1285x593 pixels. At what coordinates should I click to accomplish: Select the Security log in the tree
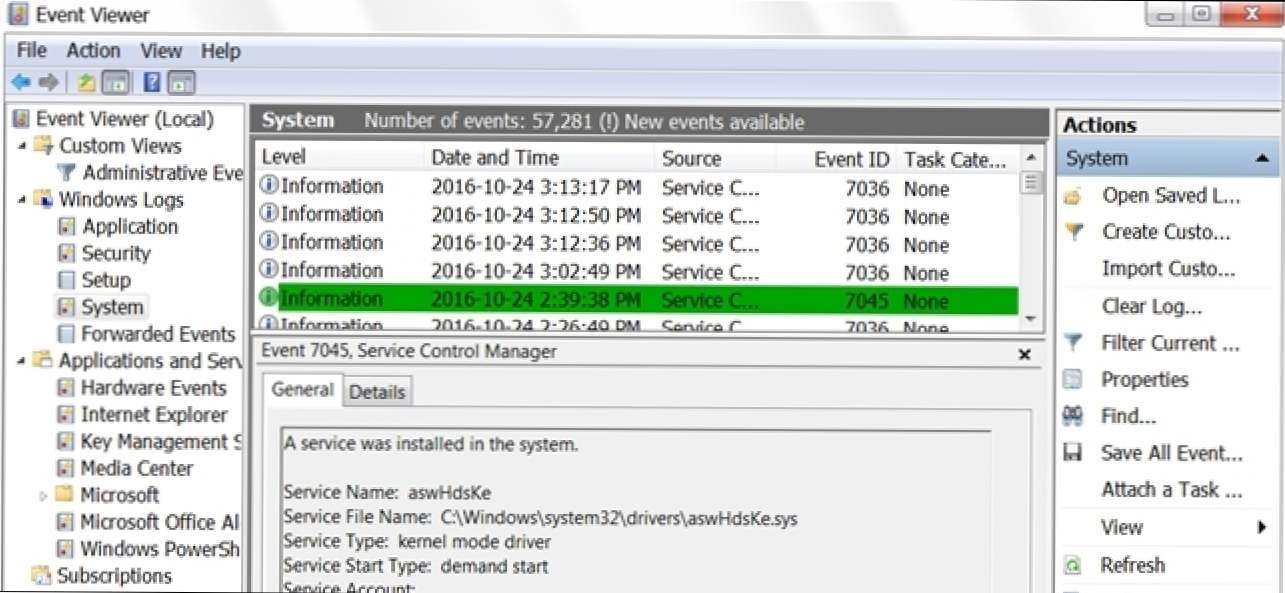pyautogui.click(x=115, y=254)
